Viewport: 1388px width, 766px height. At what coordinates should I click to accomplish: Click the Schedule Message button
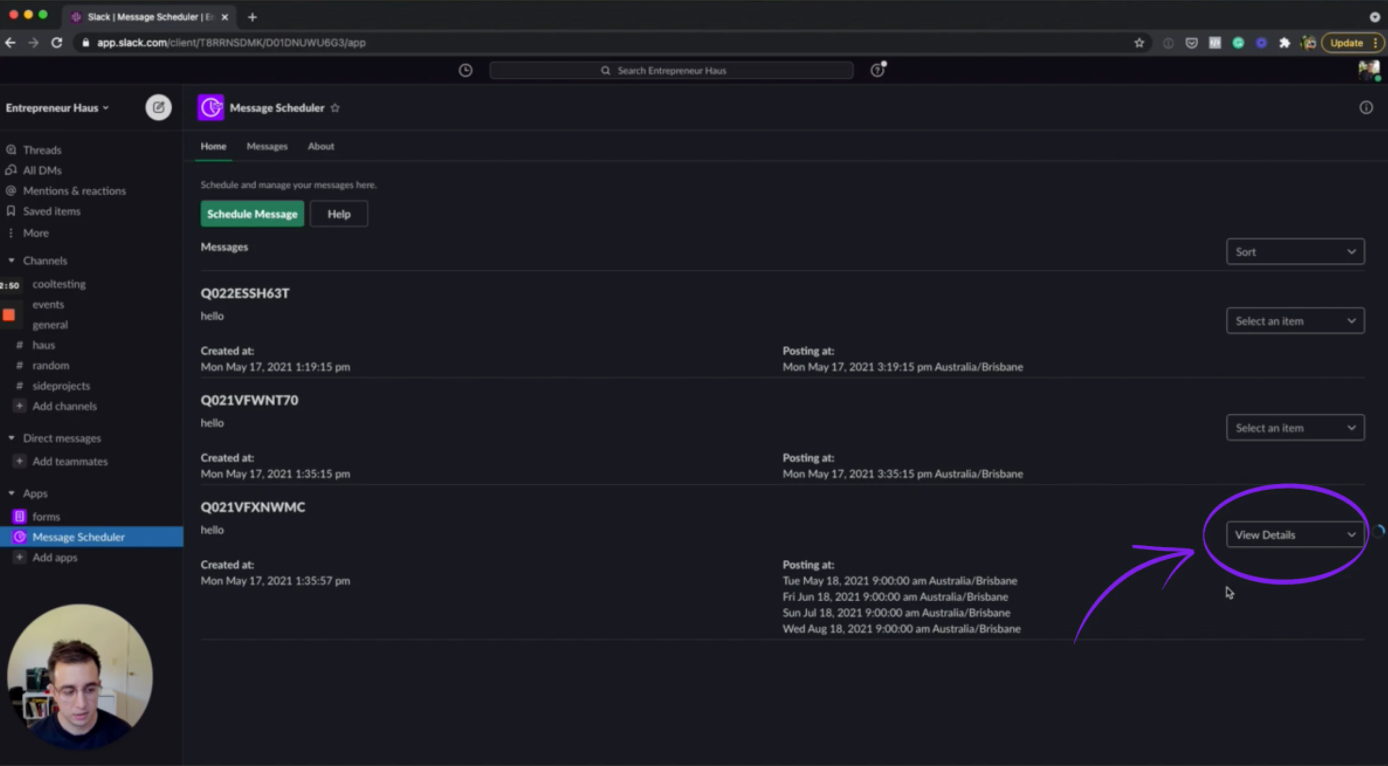tap(252, 214)
